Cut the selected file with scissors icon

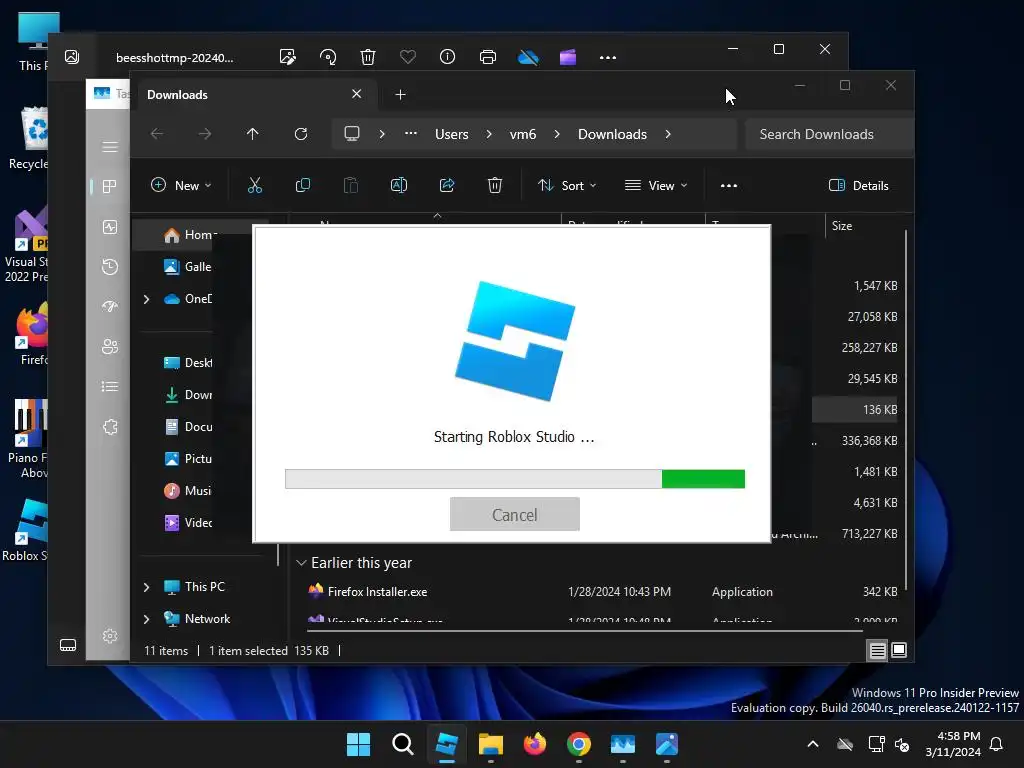point(255,185)
